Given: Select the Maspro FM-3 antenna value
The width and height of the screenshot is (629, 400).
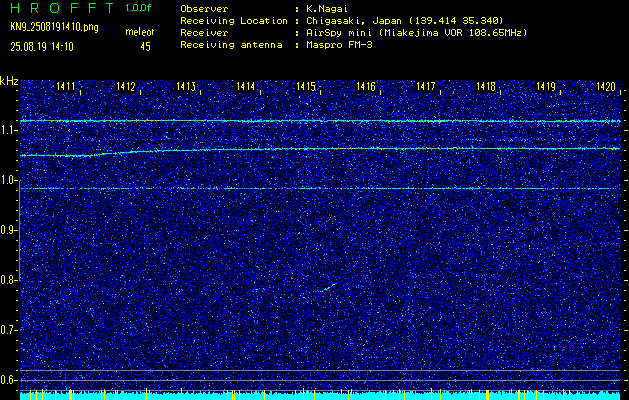Looking at the screenshot, I should 339,45.
